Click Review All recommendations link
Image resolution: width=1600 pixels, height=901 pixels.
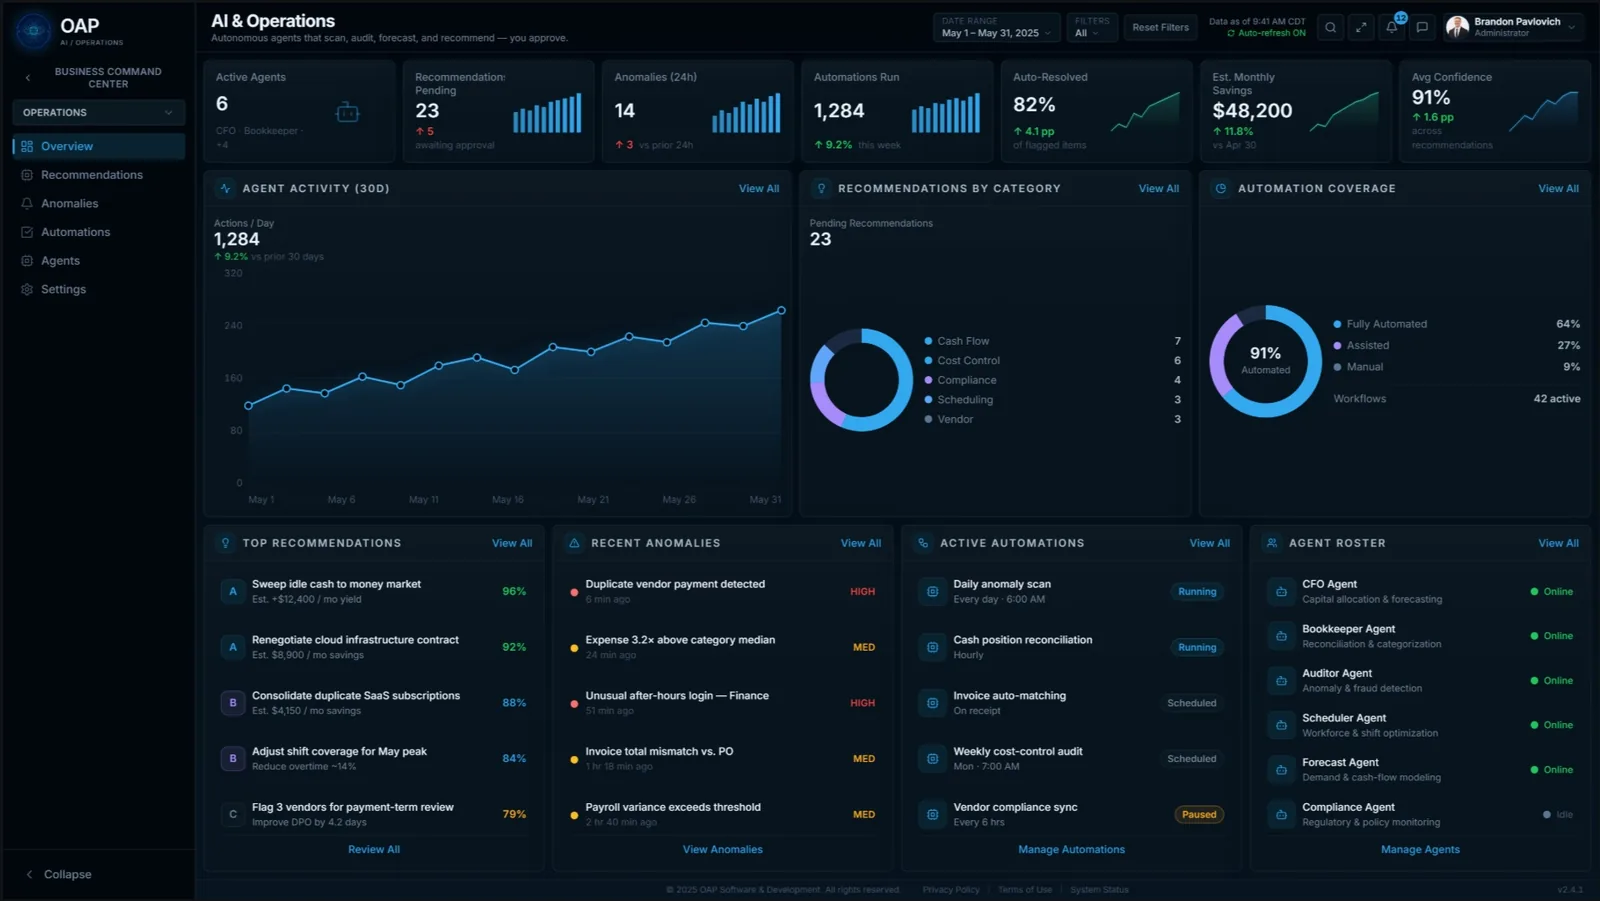pyautogui.click(x=374, y=850)
